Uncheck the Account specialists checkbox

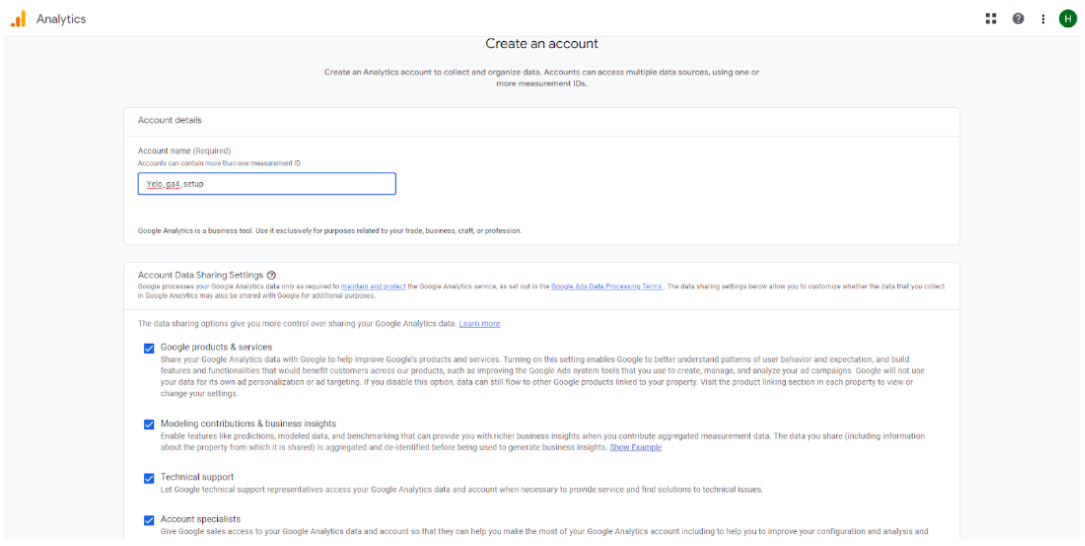pos(149,520)
